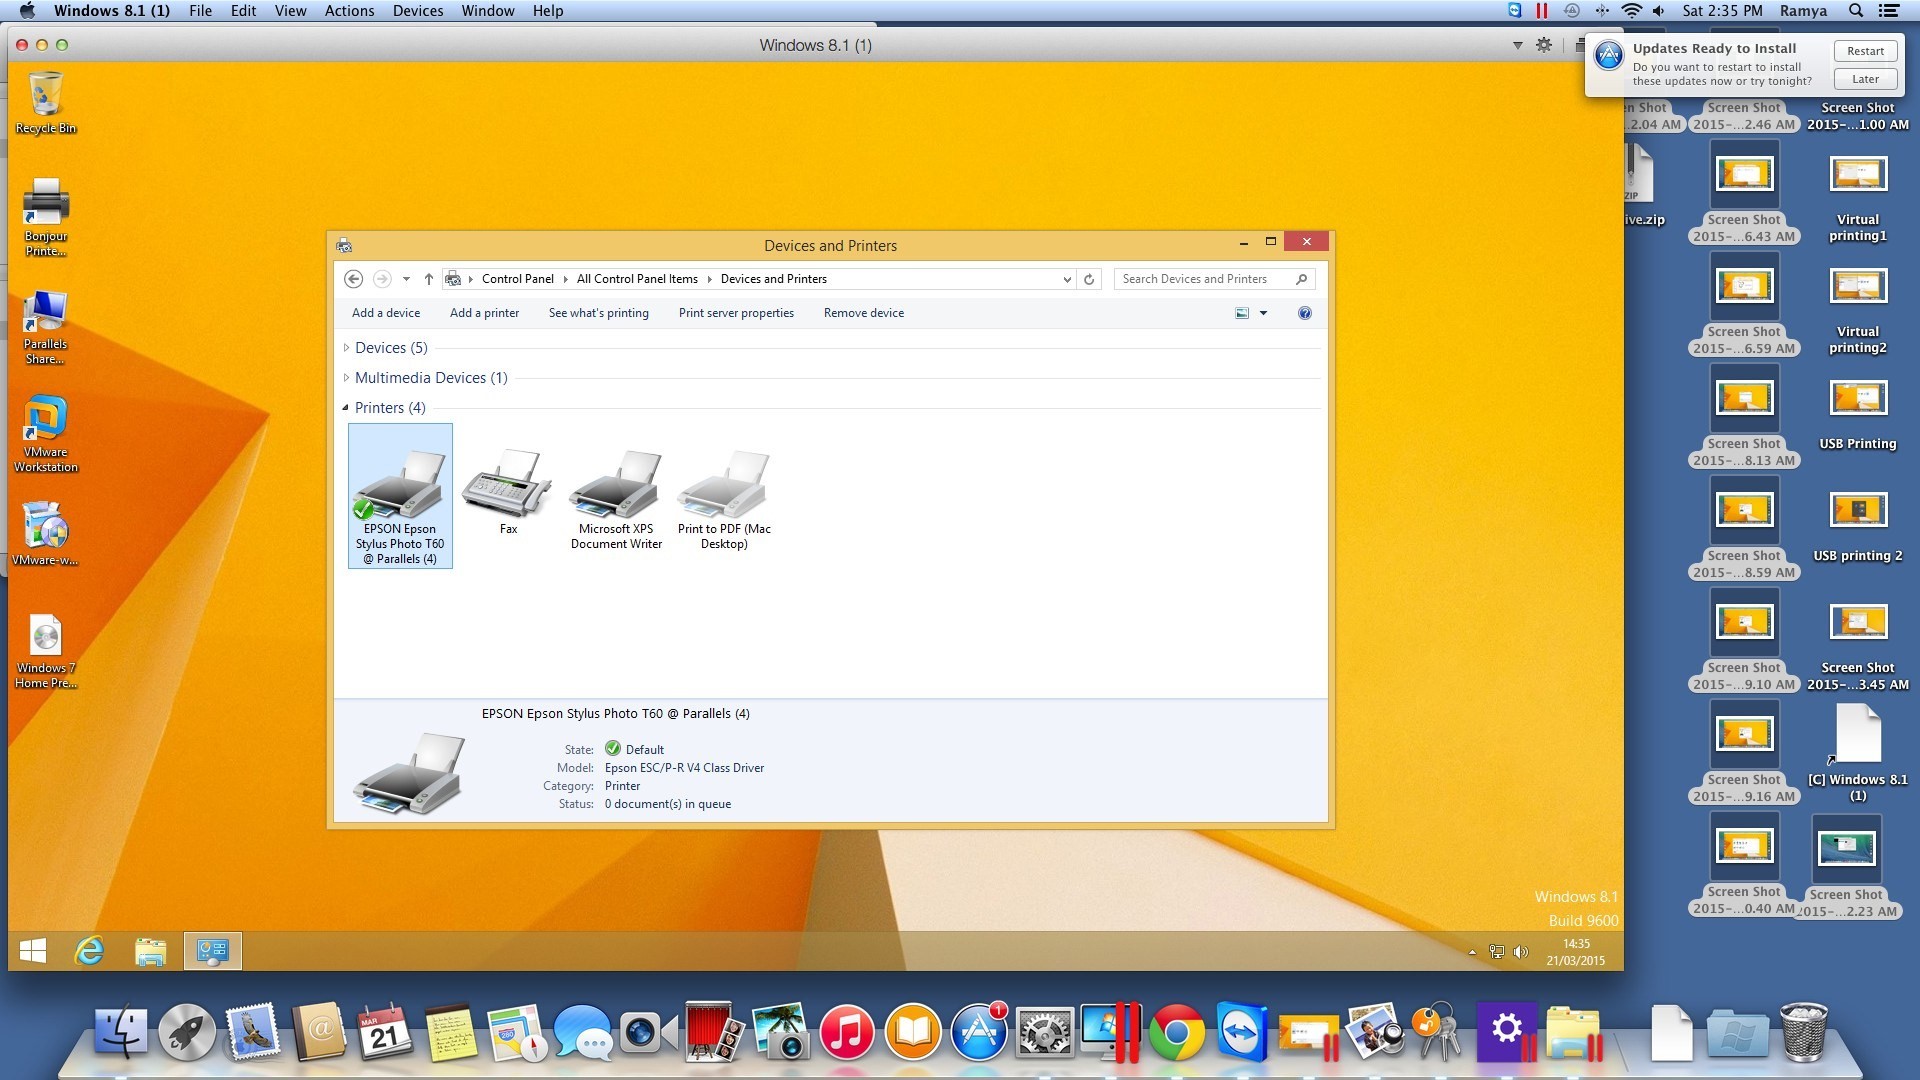Click the Windows taskbar volume icon
1920x1080 pixels.
[x=1521, y=952]
